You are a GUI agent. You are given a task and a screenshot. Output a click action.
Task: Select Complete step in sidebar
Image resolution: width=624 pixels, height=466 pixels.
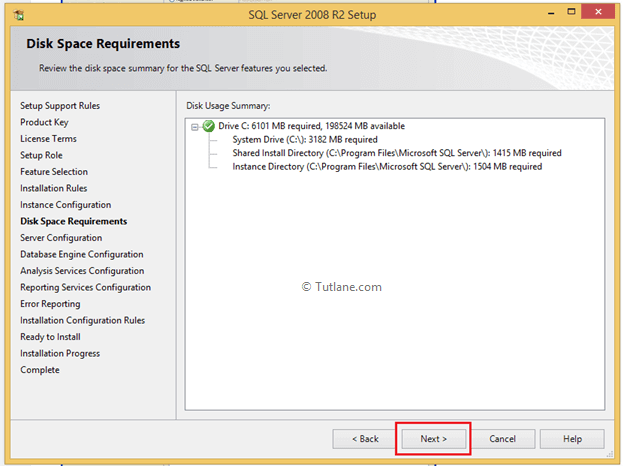point(40,370)
